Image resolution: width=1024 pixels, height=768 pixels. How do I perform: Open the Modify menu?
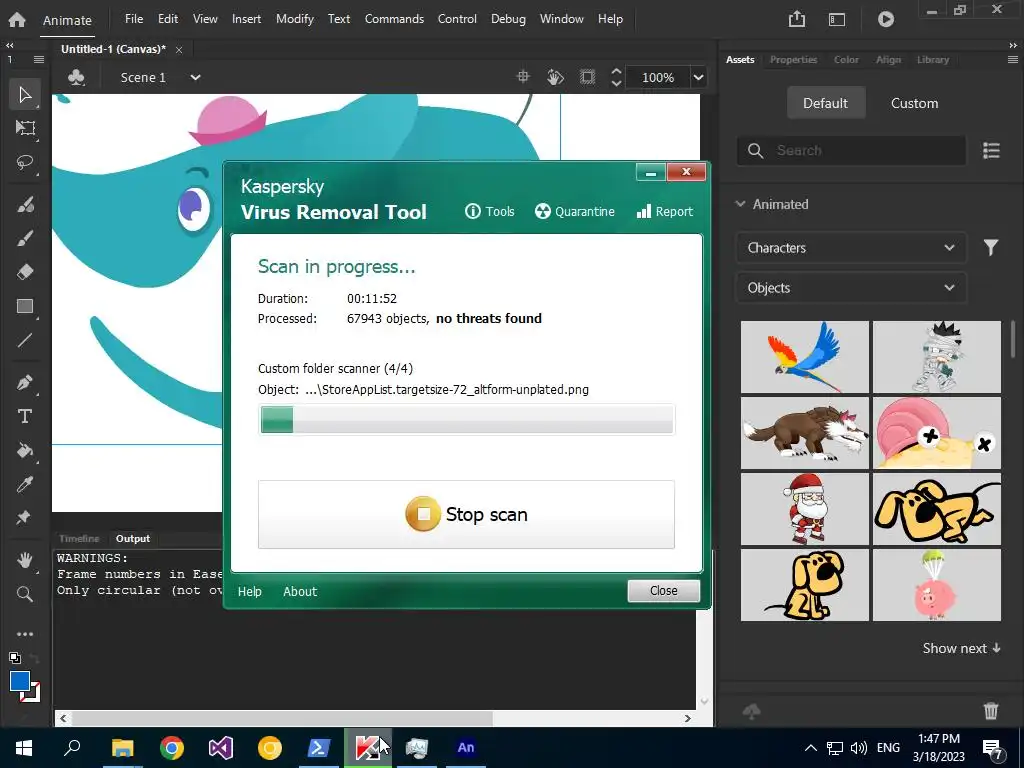[x=295, y=19]
